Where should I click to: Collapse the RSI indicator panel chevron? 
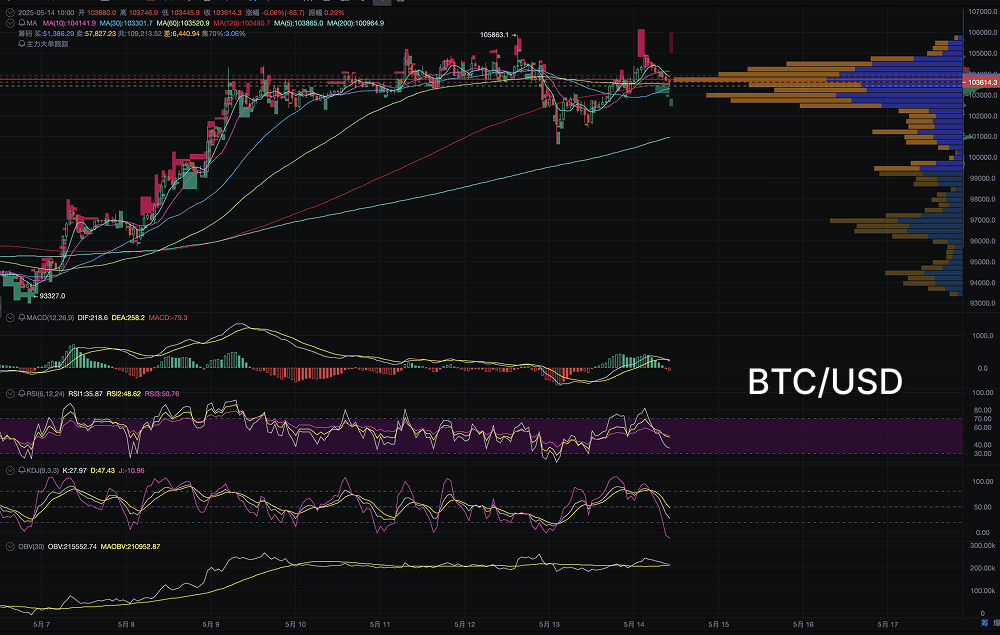(10, 394)
